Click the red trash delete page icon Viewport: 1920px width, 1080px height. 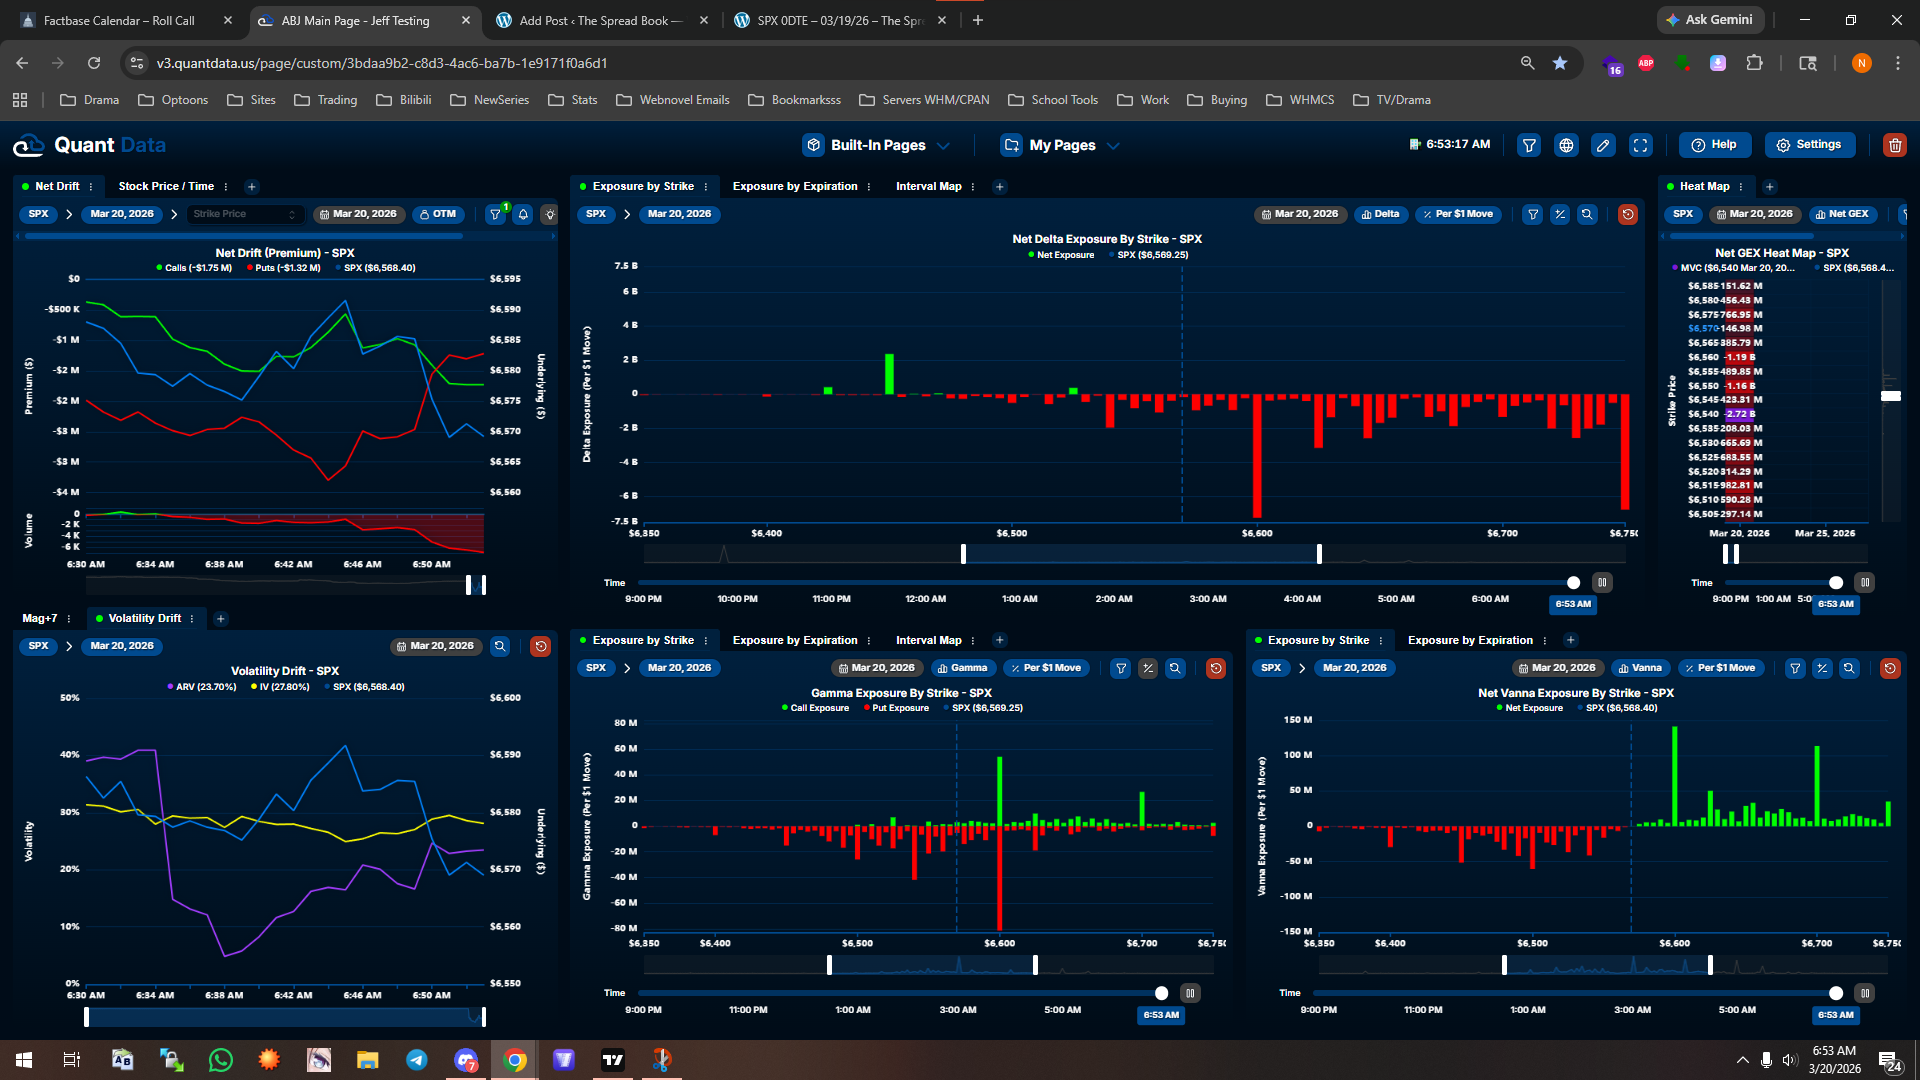pyautogui.click(x=1894, y=145)
